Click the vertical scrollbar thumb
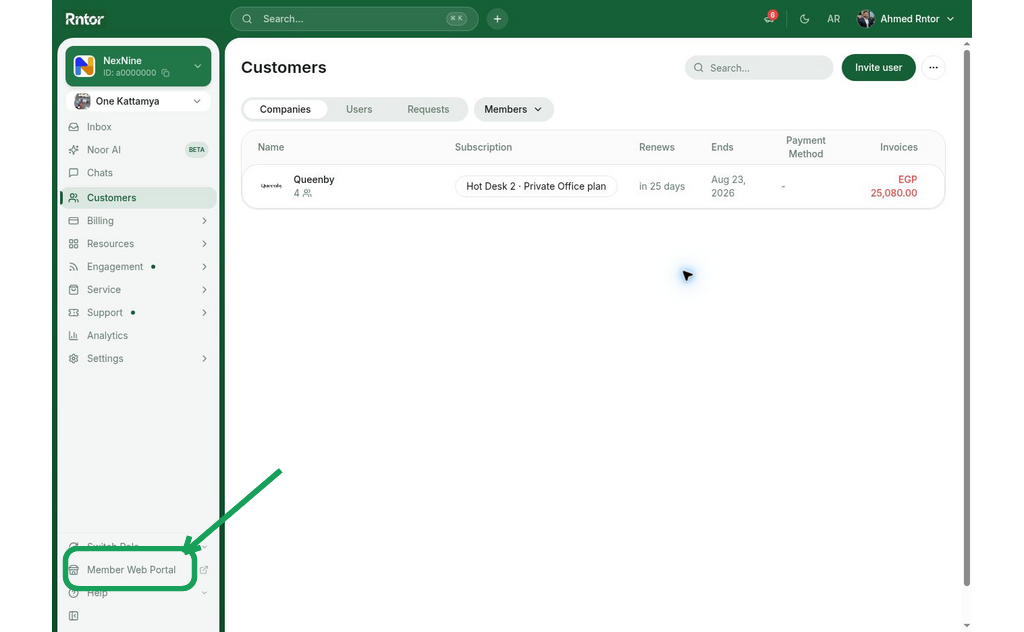Screen dimensions: 1024x632 [967, 317]
